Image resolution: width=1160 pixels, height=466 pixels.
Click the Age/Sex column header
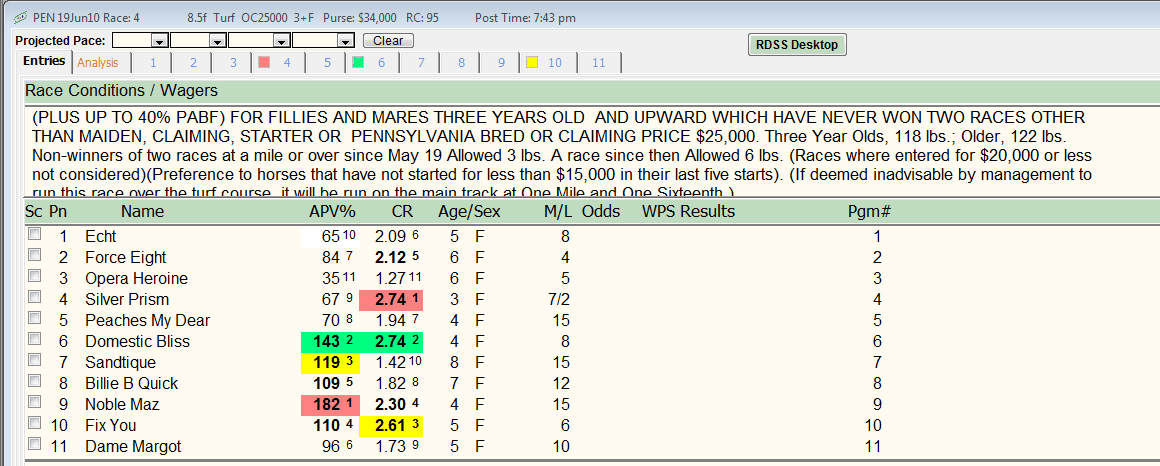(x=469, y=212)
